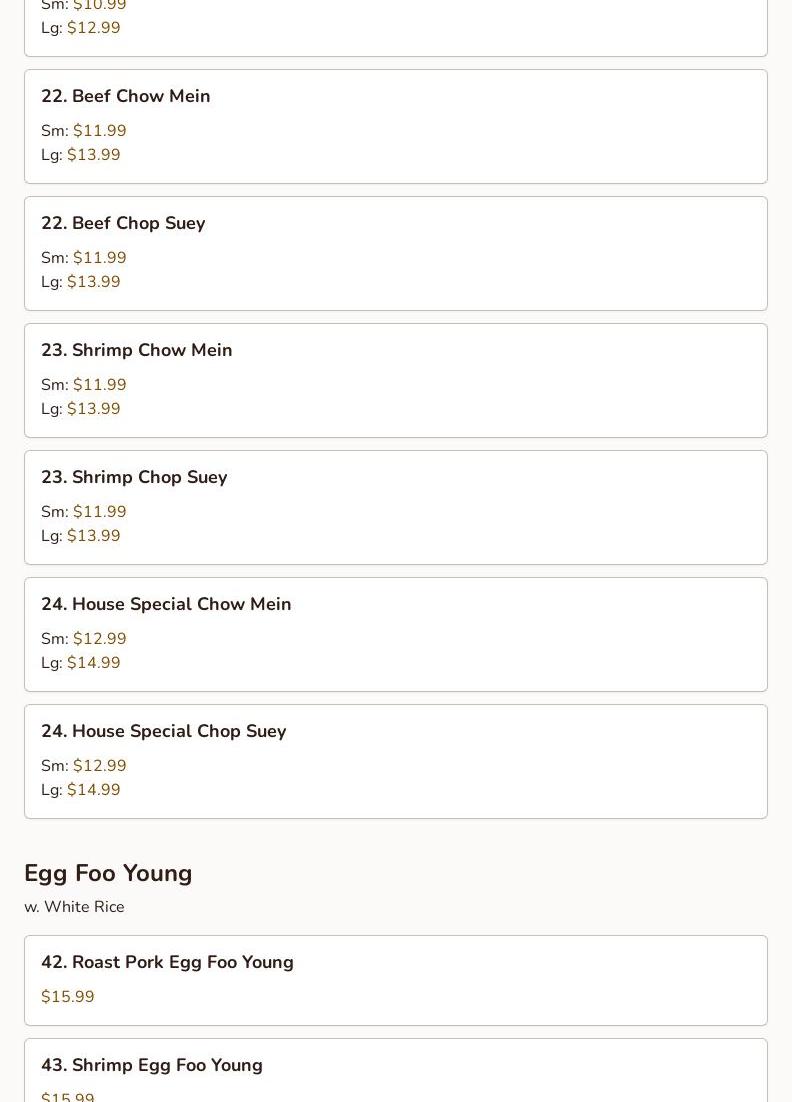Pick large $14.99 House Special Chop Suey
The image size is (792, 1102).
pos(93,790)
